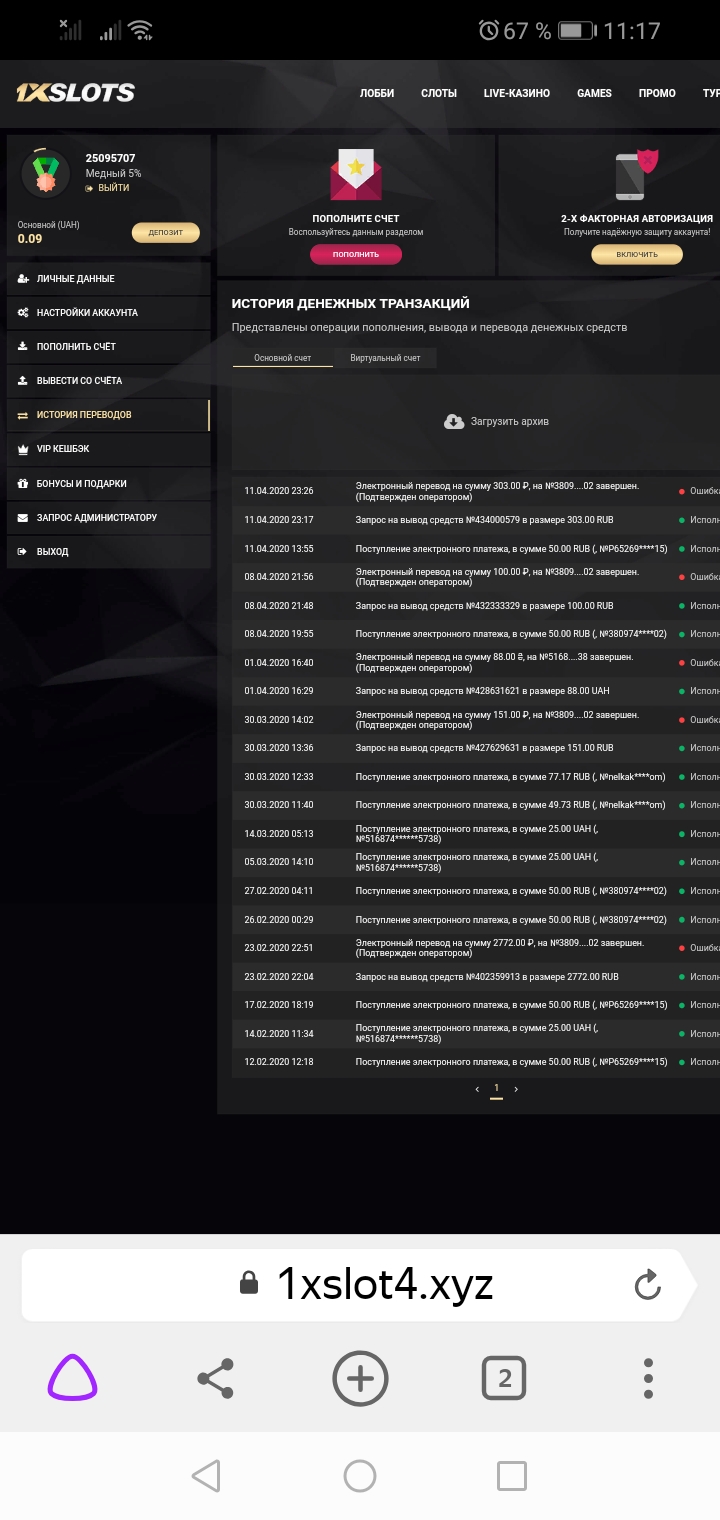Go to next page arrow
Screen dimensions: 720x1520
(x=516, y=1089)
